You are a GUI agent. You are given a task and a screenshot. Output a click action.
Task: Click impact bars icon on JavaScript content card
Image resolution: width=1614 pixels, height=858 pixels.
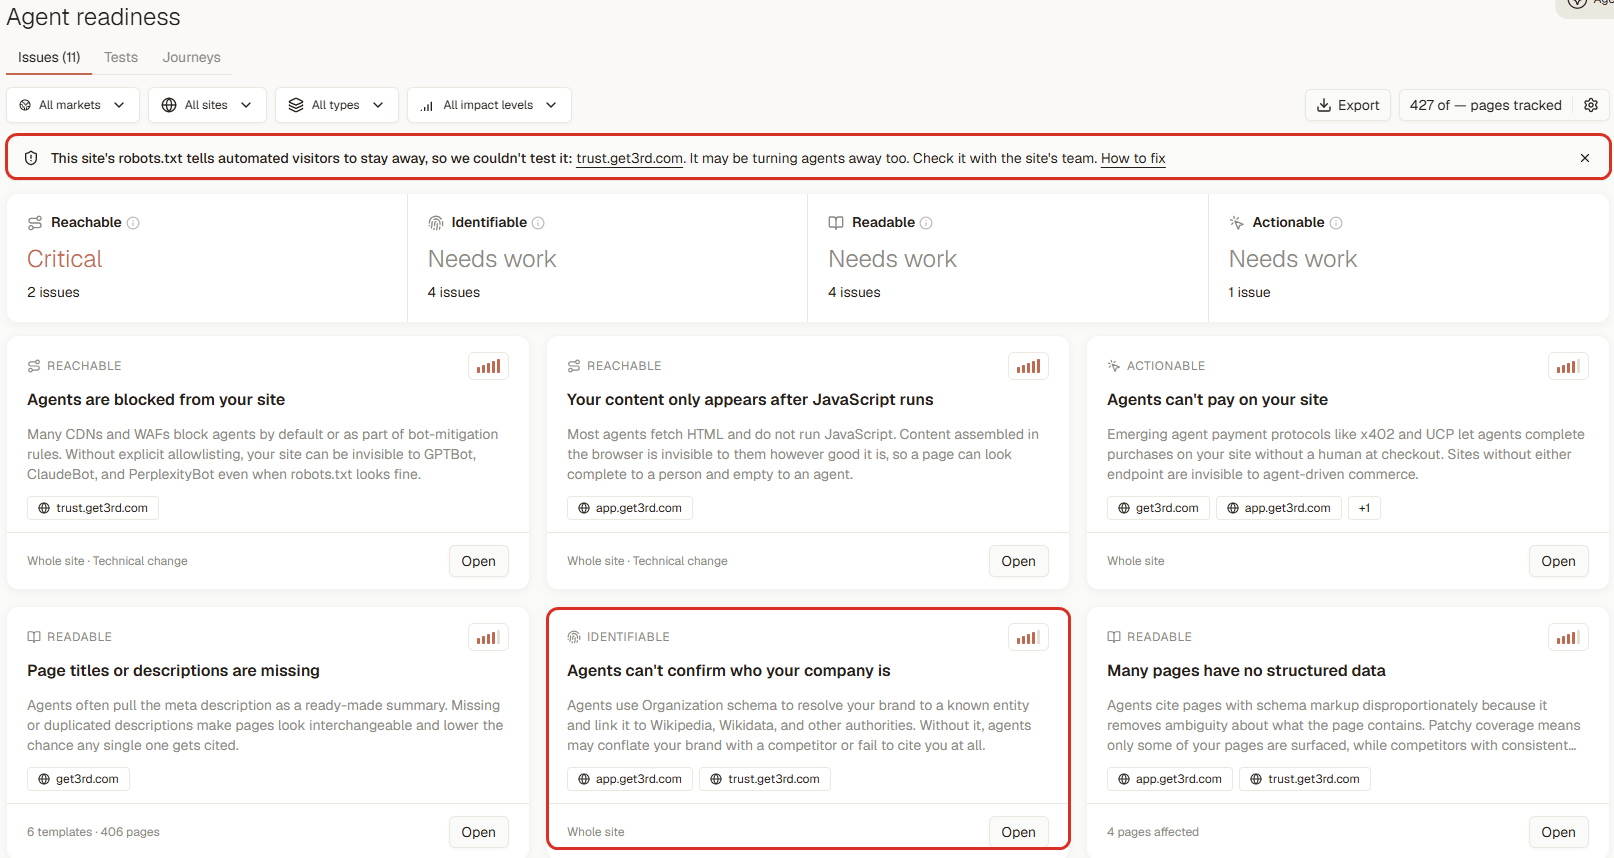coord(1028,366)
